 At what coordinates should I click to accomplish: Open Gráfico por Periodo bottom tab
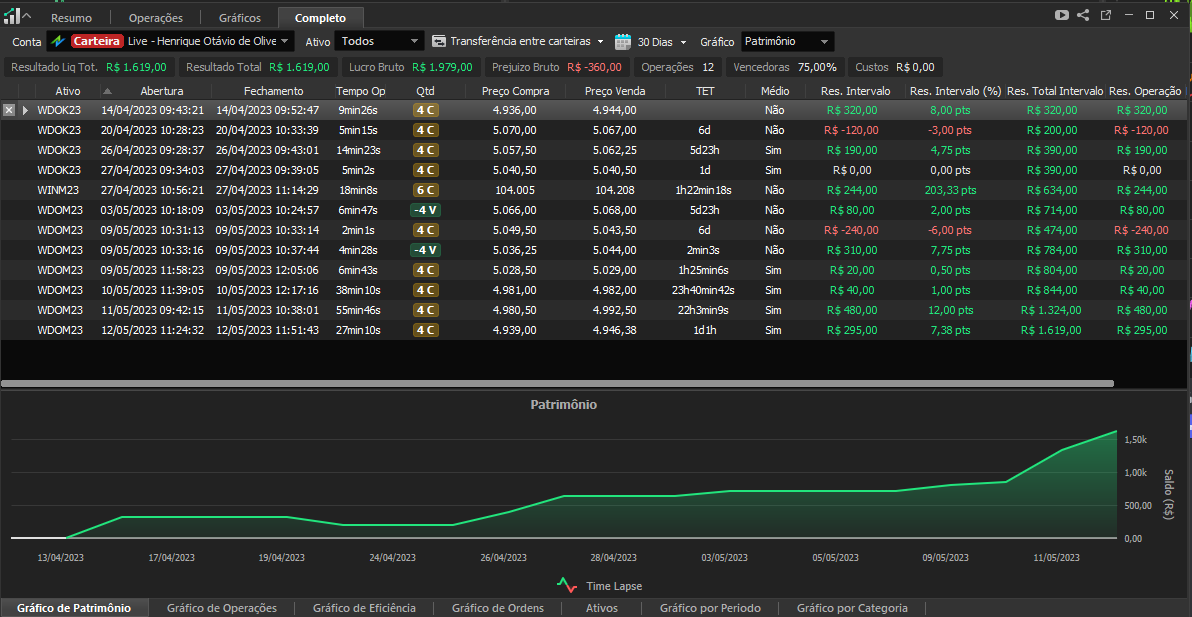710,608
